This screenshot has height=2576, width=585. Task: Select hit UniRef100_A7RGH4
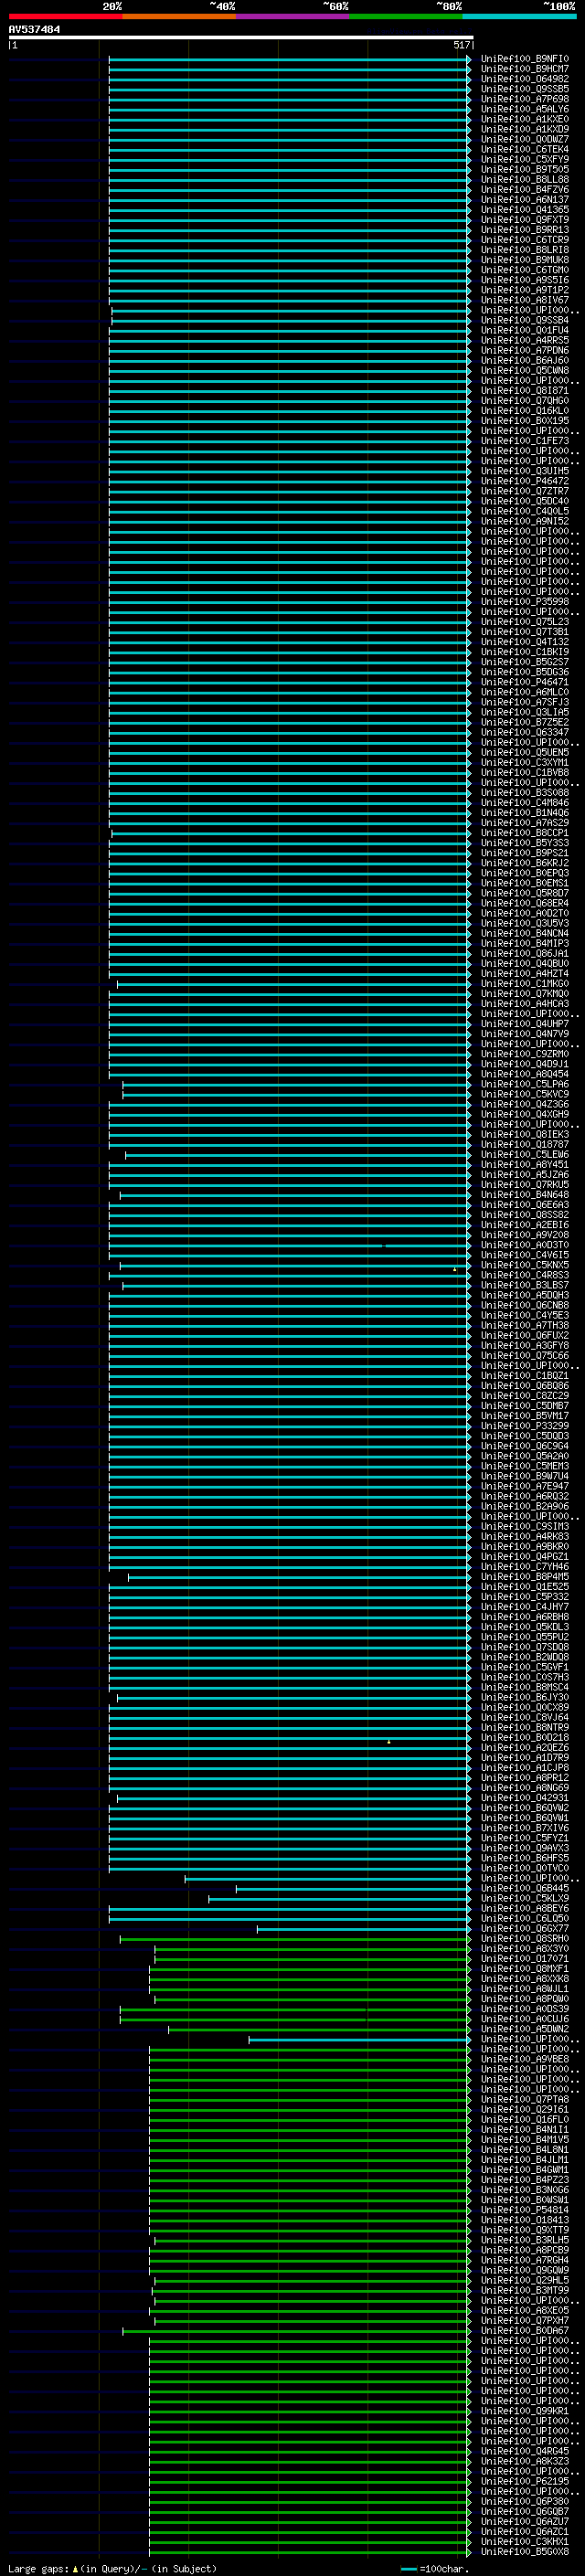(524, 2260)
